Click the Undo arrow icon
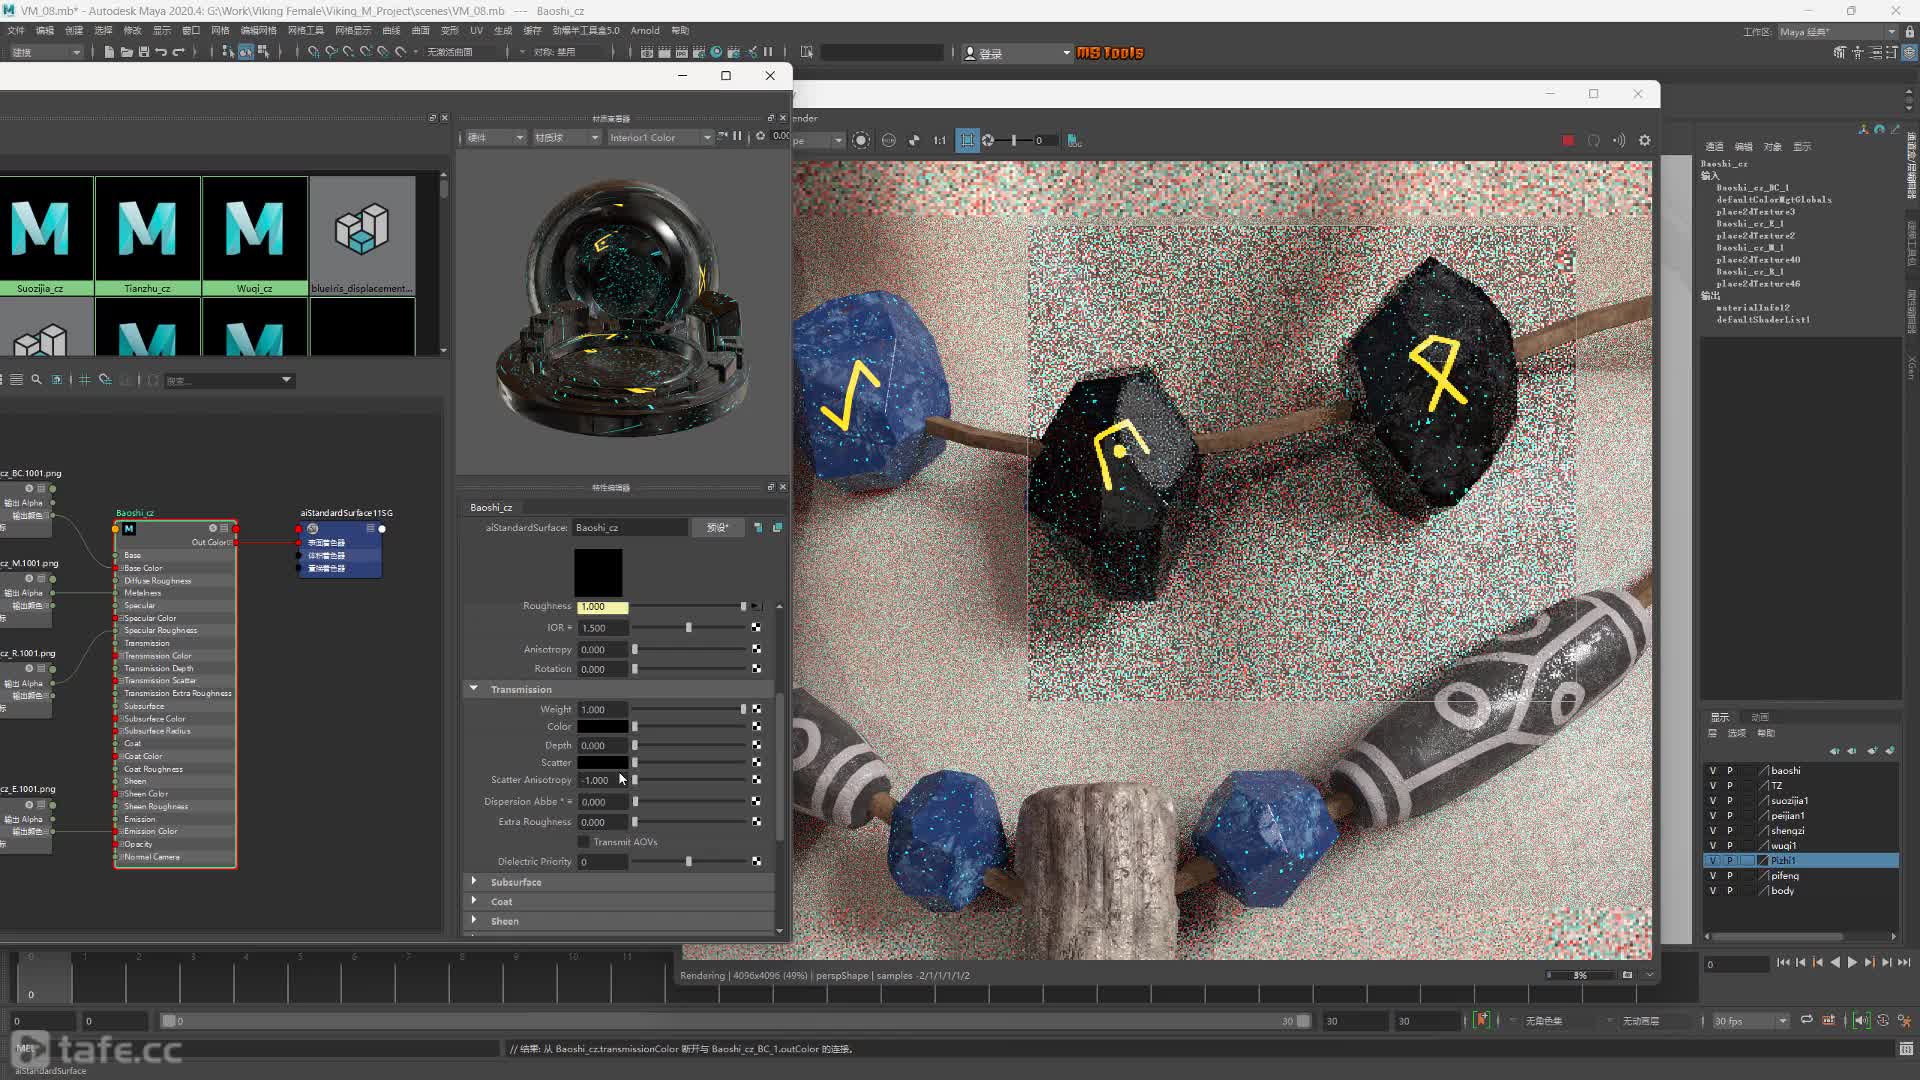The height and width of the screenshot is (1080, 1920). [x=161, y=52]
